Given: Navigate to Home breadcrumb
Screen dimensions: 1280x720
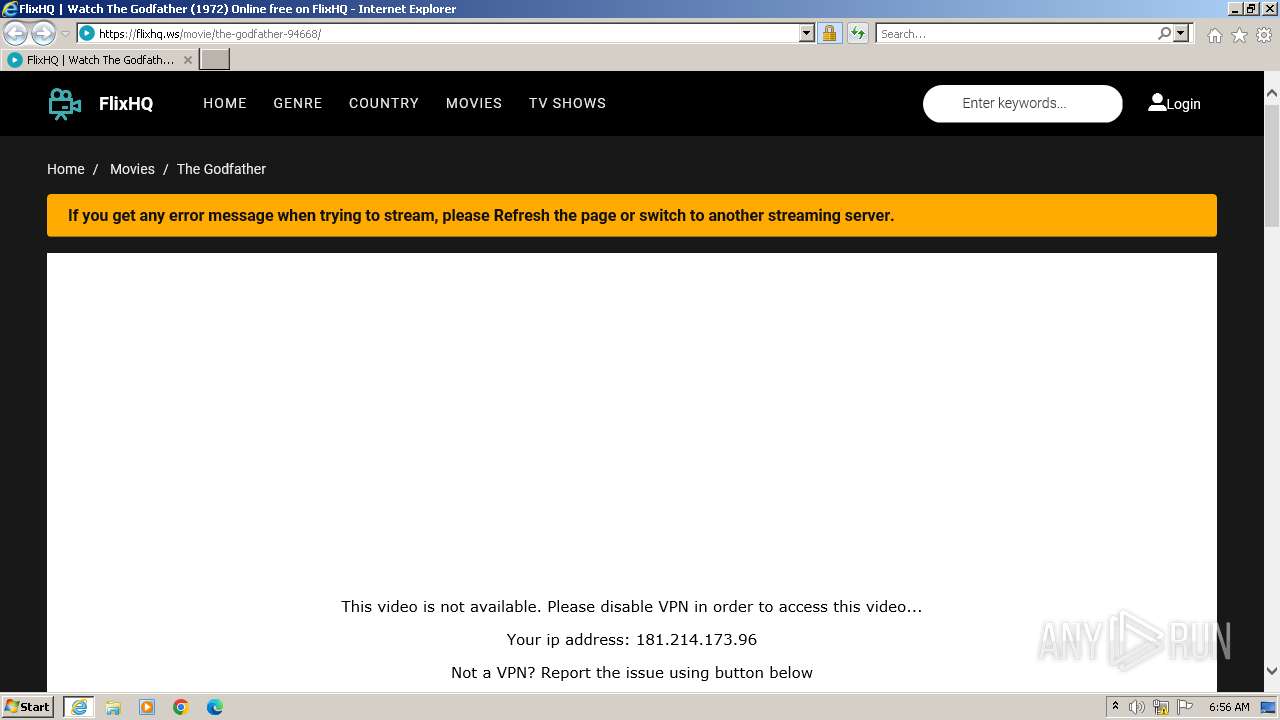Looking at the screenshot, I should 66,169.
